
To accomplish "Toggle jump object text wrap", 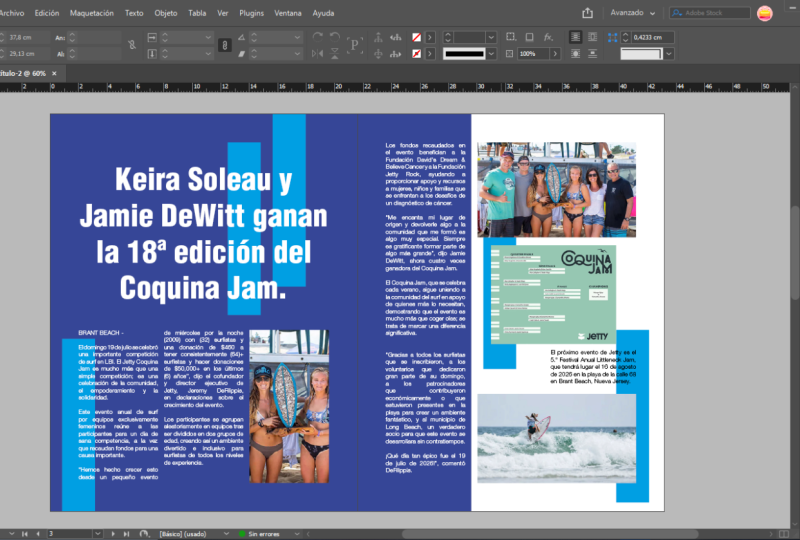I will (x=592, y=54).
